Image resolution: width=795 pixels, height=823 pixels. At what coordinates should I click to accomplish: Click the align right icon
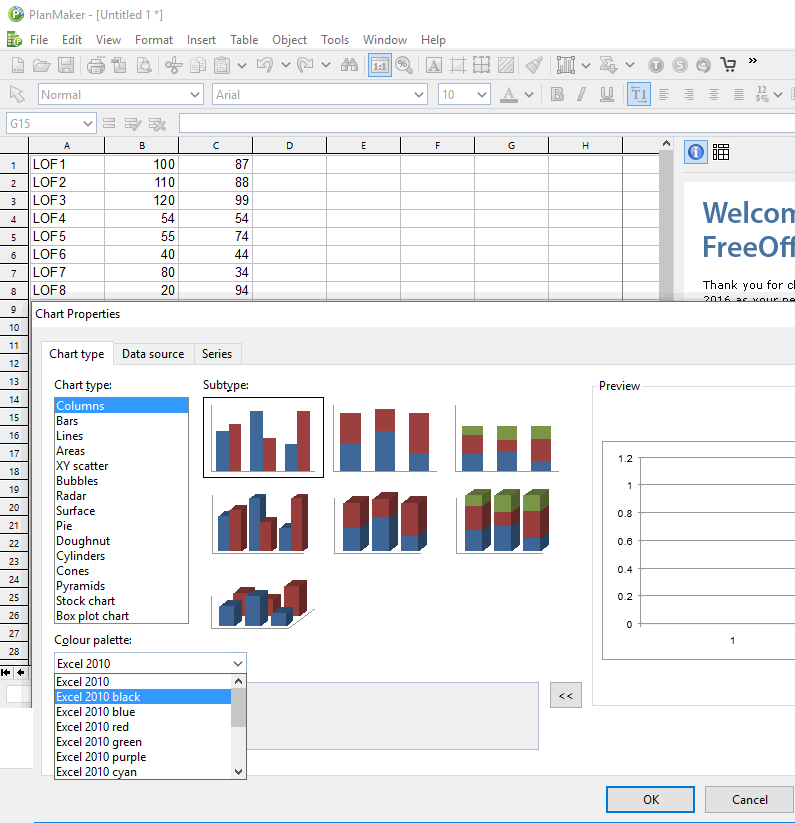click(689, 94)
